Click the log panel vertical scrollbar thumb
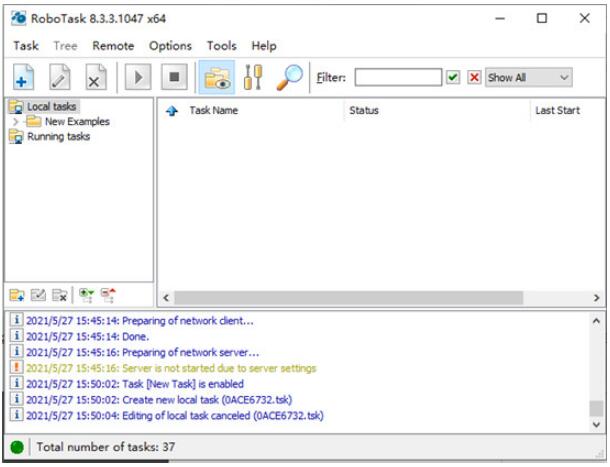Image resolution: width=610 pixels, height=467 pixels. pos(596,409)
